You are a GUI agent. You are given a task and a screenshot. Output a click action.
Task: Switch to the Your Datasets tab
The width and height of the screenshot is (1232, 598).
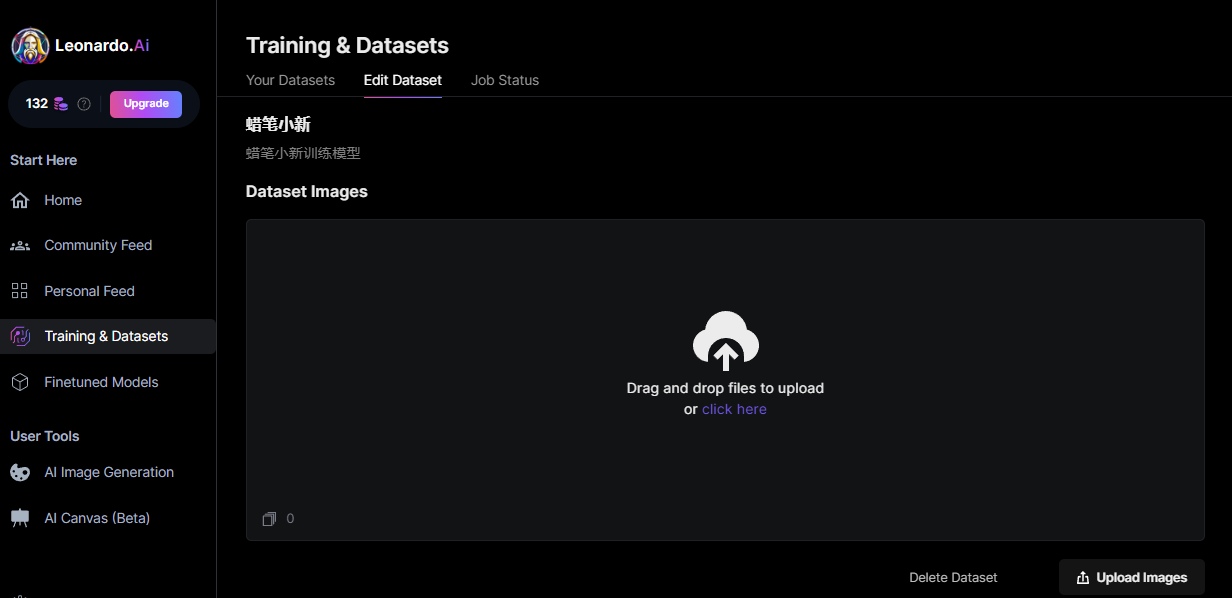point(290,80)
